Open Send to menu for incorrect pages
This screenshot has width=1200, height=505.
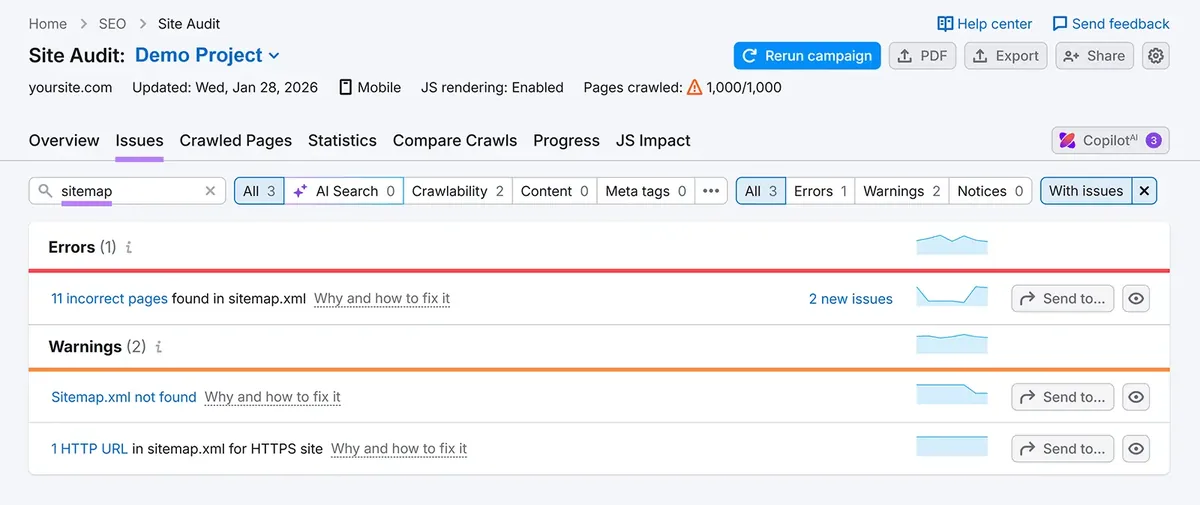(x=1062, y=298)
